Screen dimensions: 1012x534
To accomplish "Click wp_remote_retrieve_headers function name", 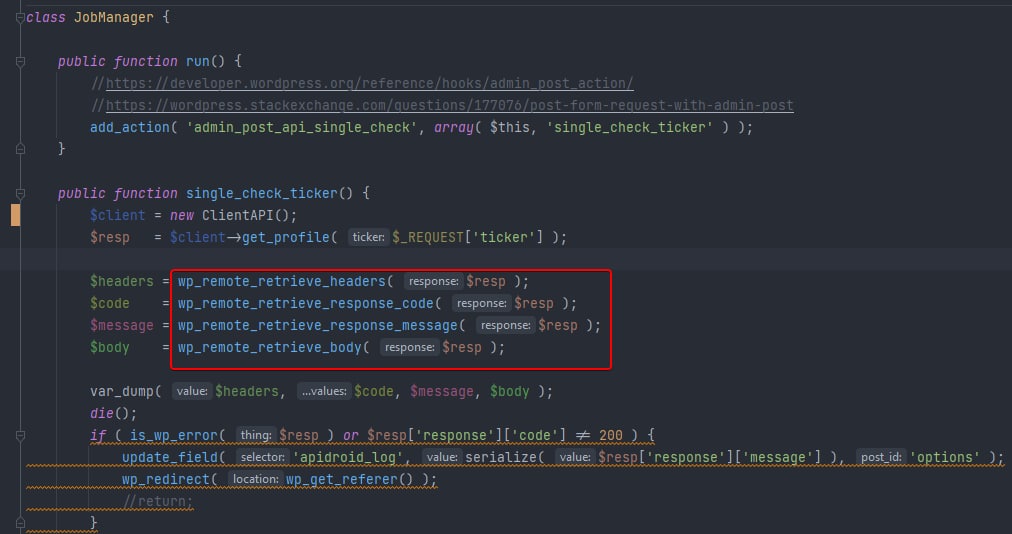I will tap(281, 281).
